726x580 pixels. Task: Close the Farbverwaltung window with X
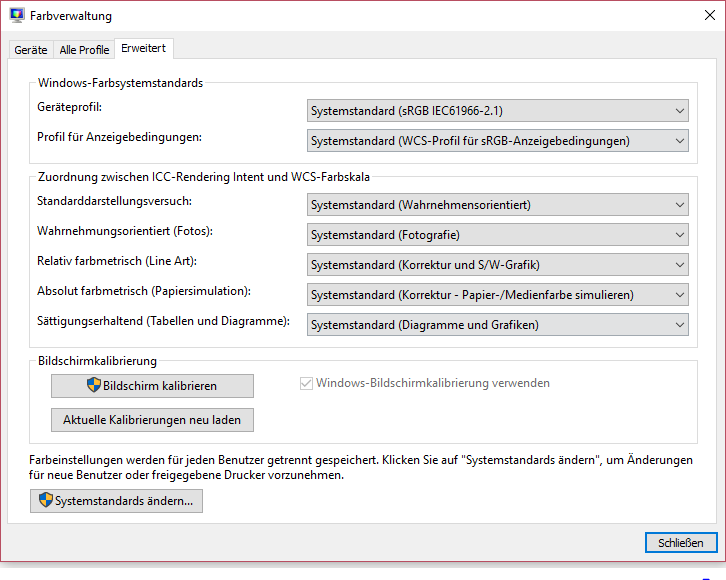(710, 15)
